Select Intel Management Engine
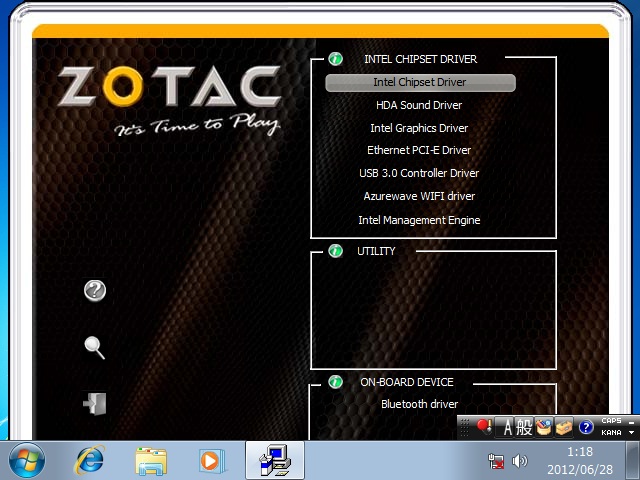The image size is (640, 480). click(x=419, y=220)
